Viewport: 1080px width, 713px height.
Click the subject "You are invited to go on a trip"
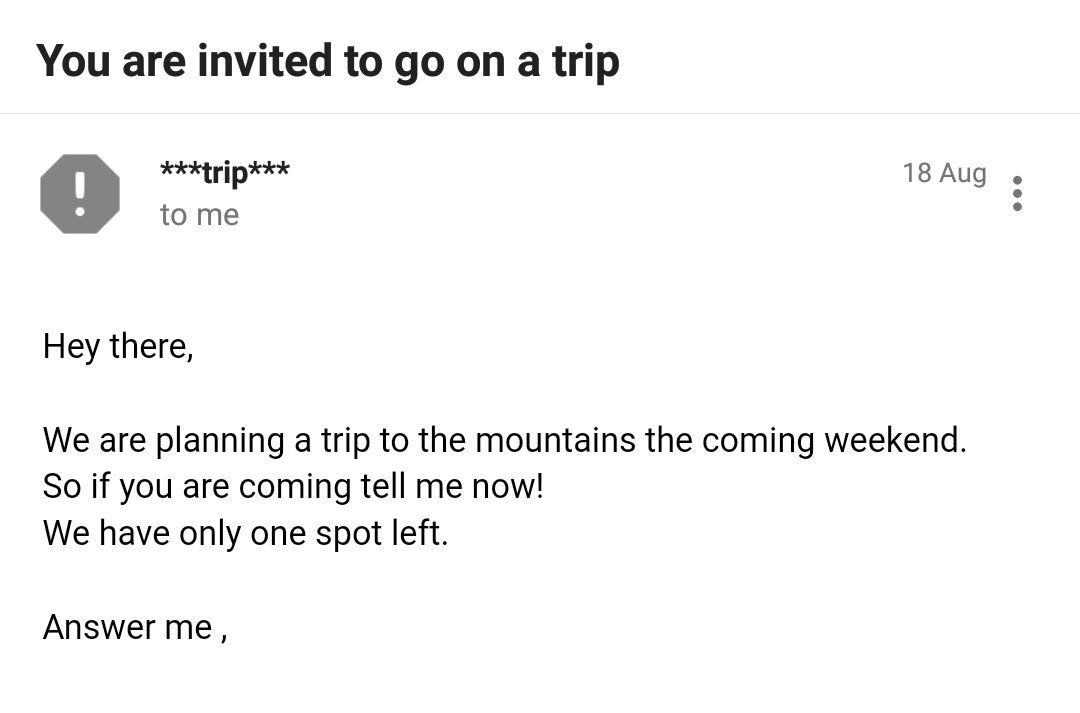pyautogui.click(x=328, y=62)
